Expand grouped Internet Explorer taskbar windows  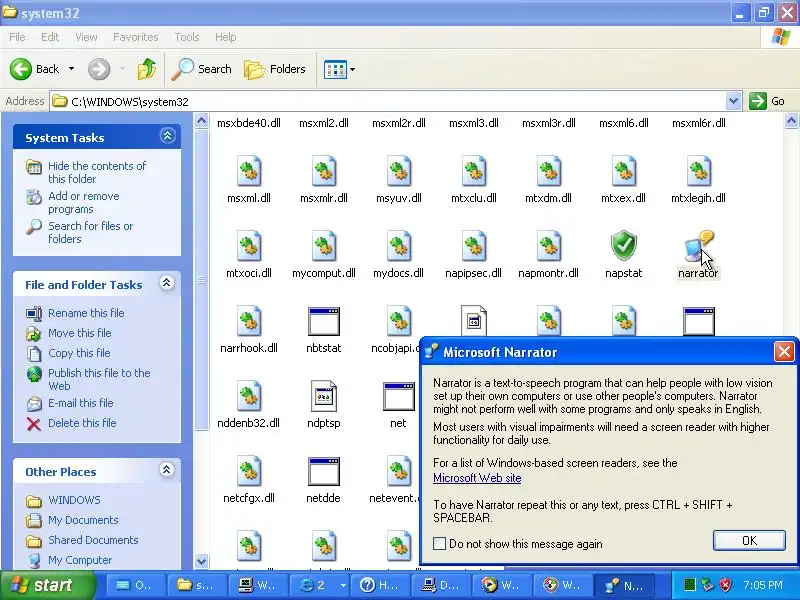tap(343, 585)
